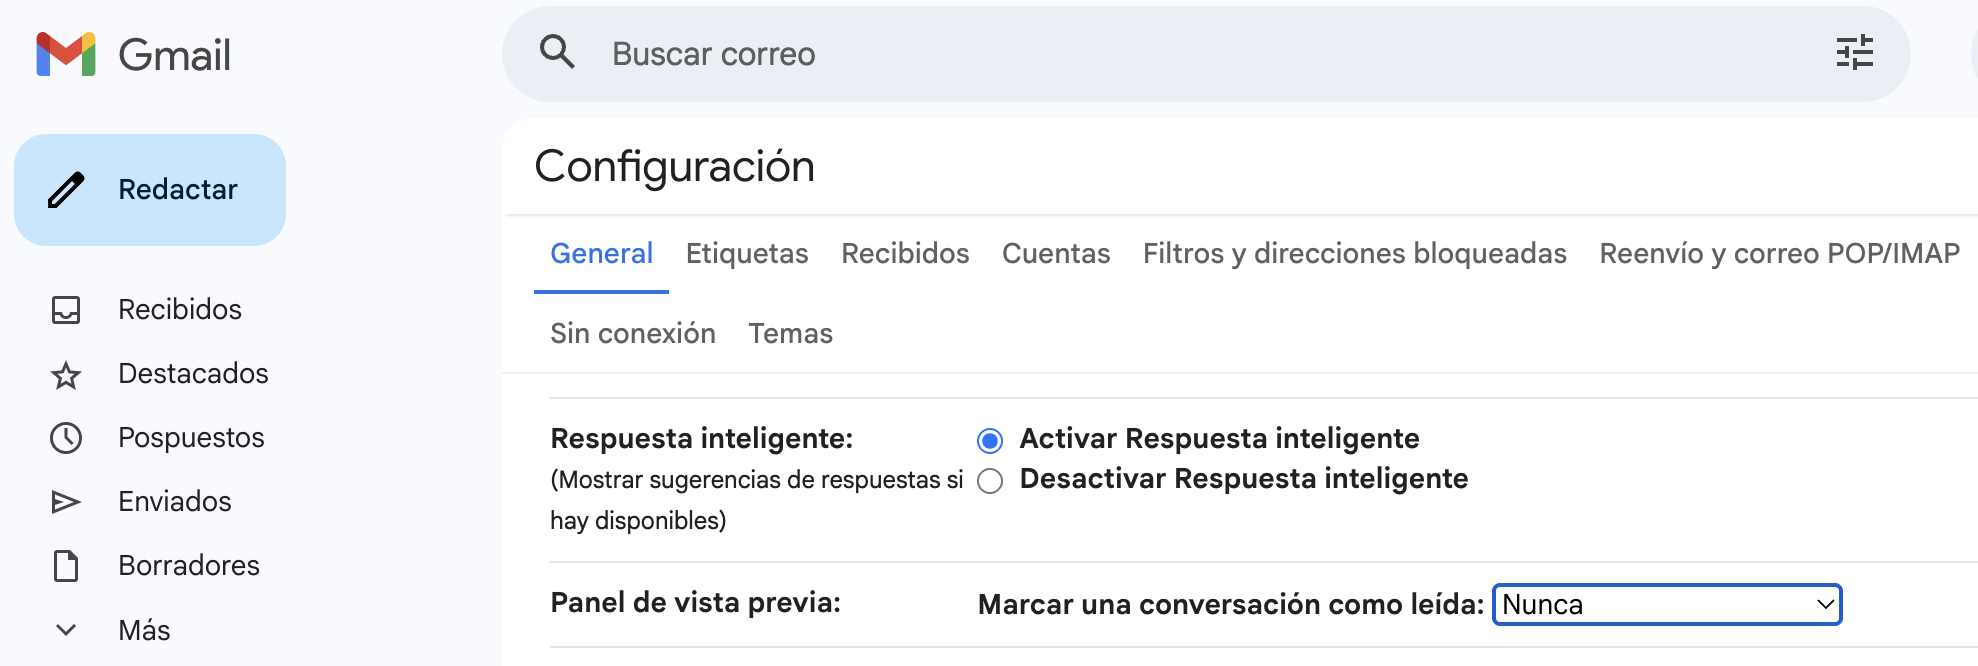Open the Nunca dropdown for preview pane
The image size is (1978, 666).
pos(1666,604)
